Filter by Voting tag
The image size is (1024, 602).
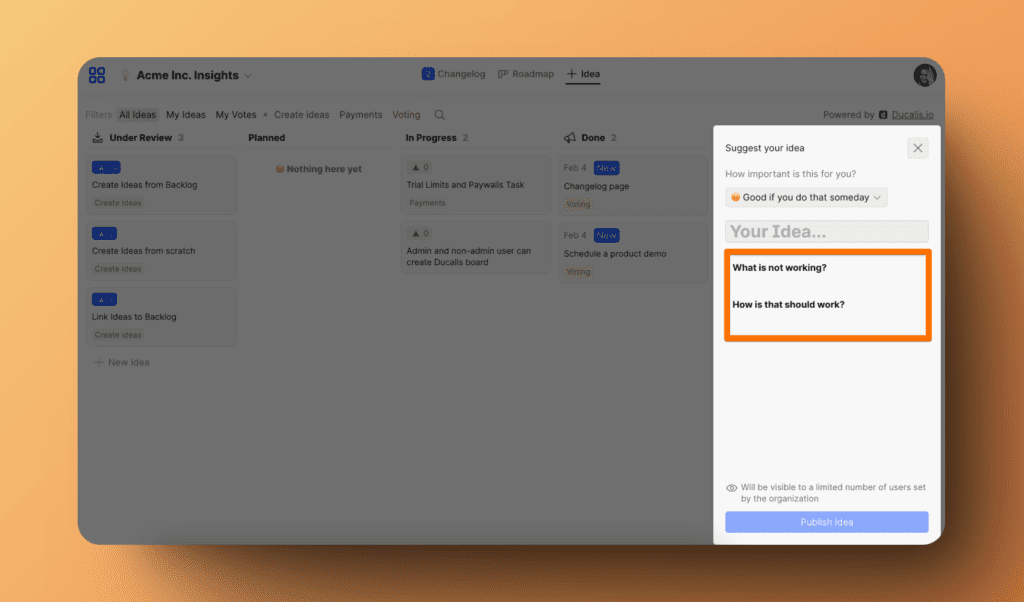[406, 115]
